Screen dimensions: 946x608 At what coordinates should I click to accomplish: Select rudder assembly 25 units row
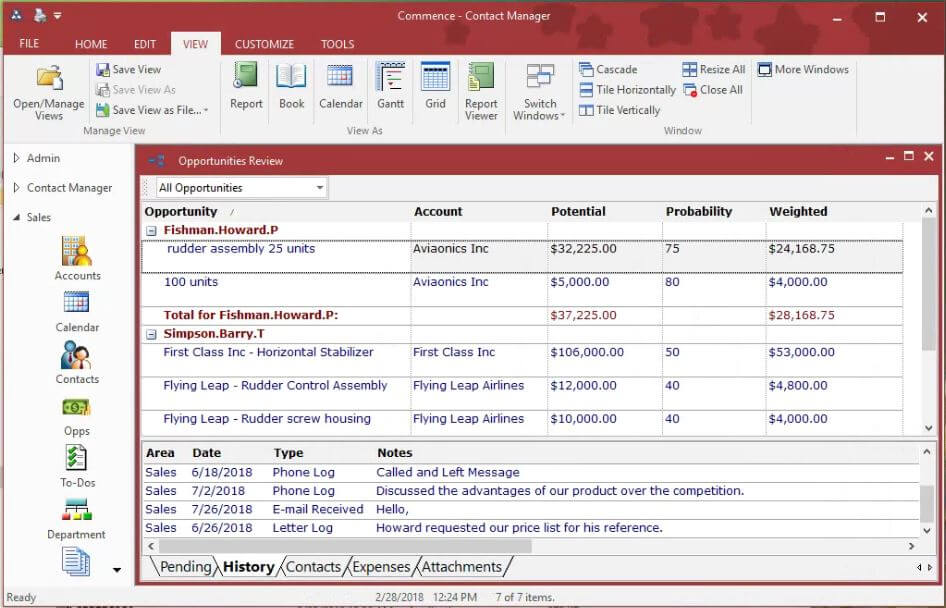pos(522,257)
